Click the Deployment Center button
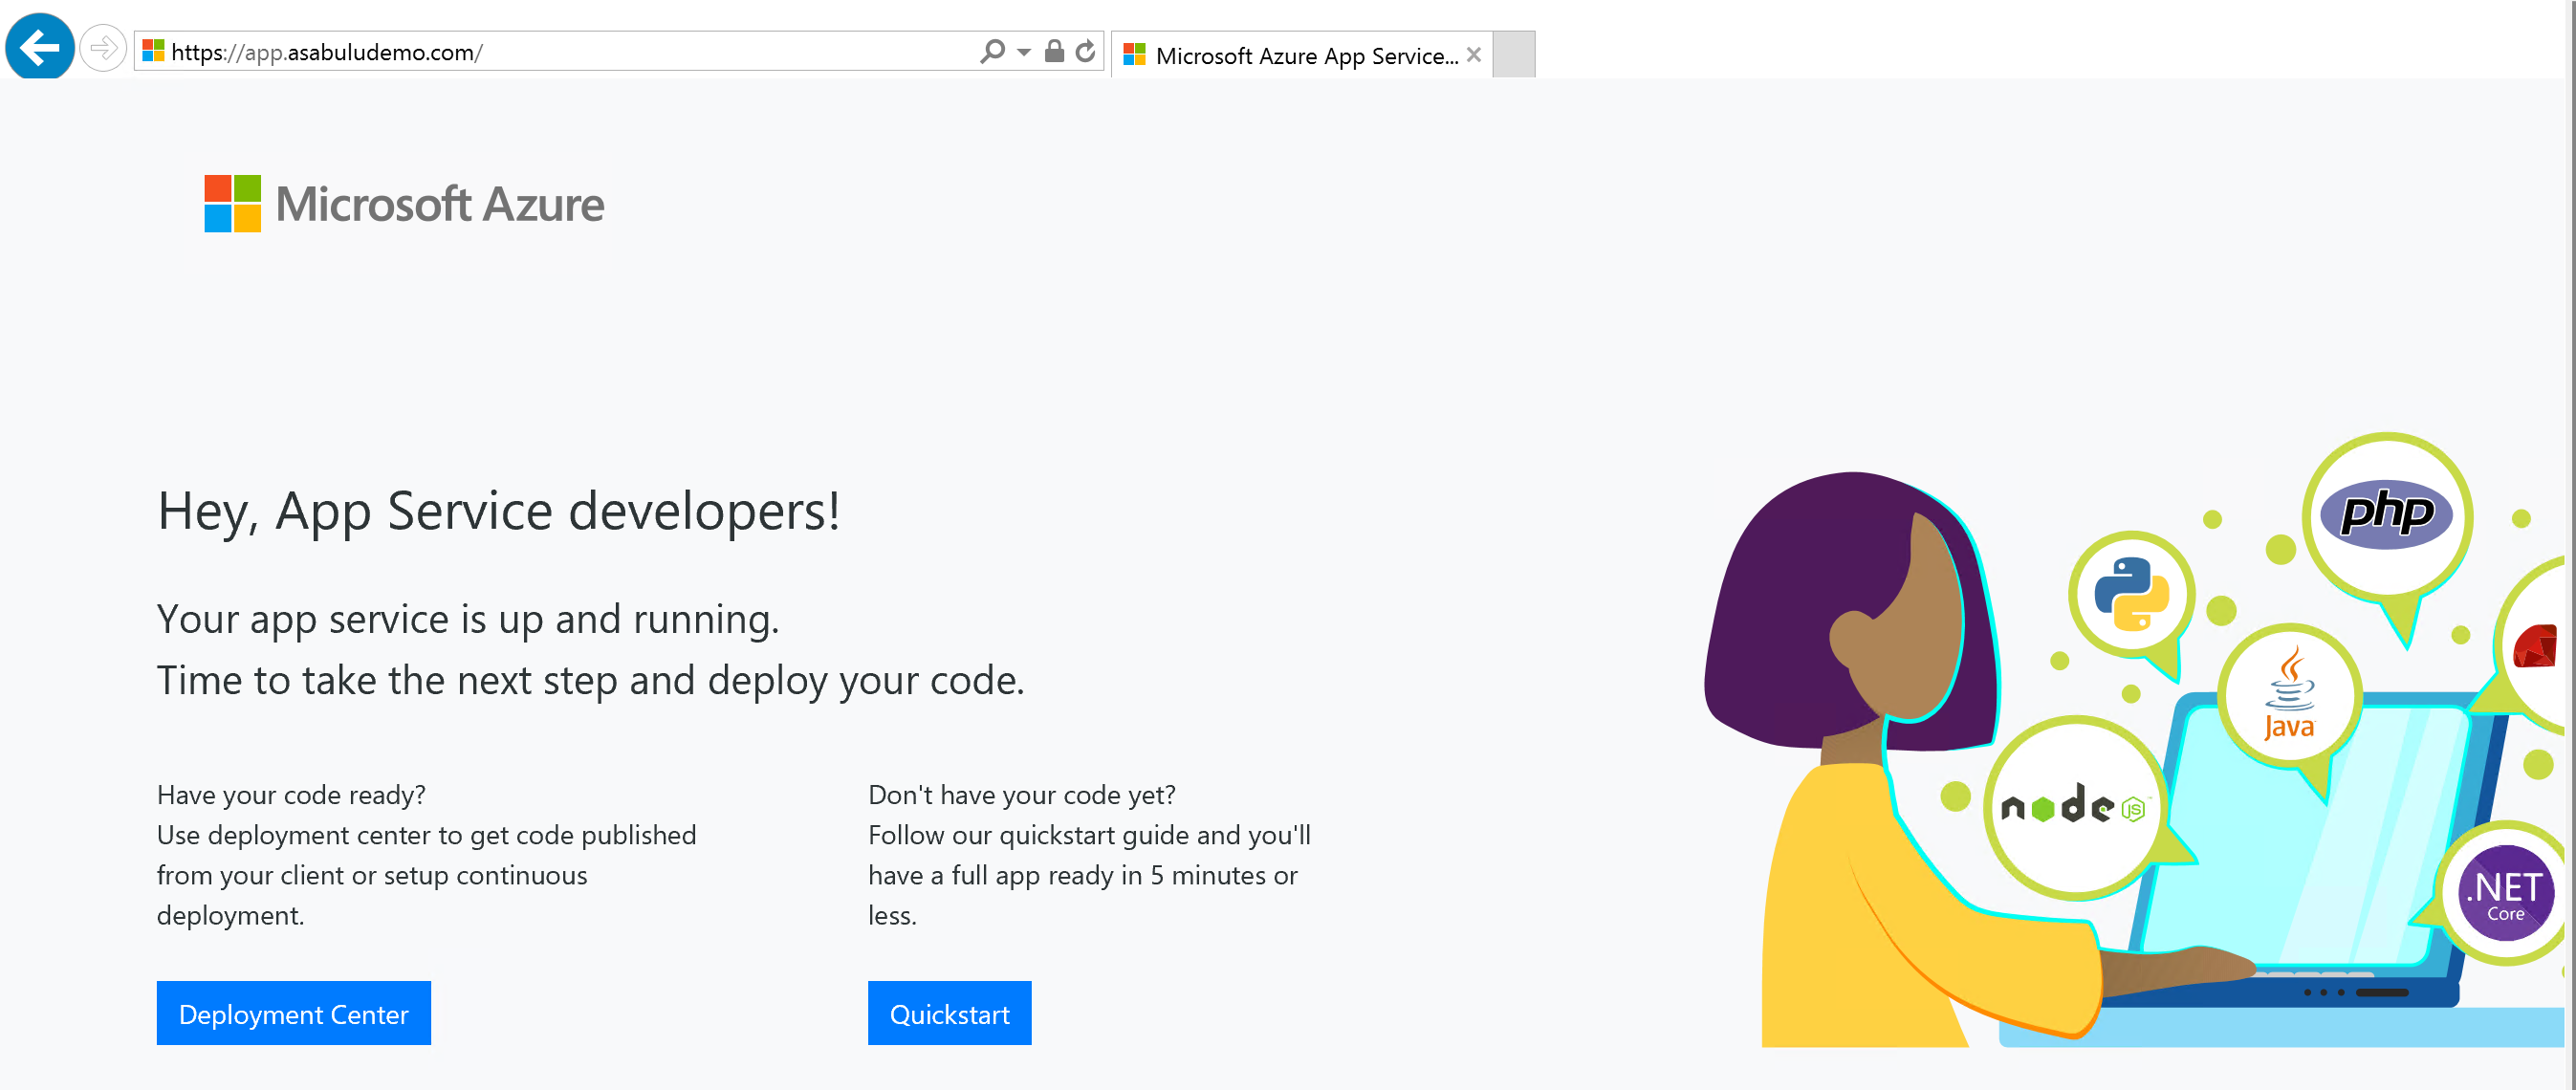The height and width of the screenshot is (1090, 2576). (295, 1014)
